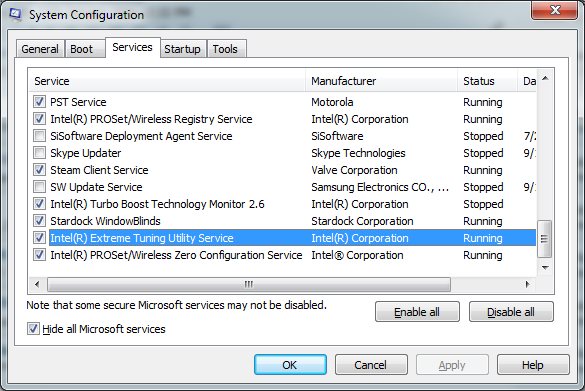The width and height of the screenshot is (585, 391).
Task: Click Disable all services button
Action: pyautogui.click(x=511, y=312)
